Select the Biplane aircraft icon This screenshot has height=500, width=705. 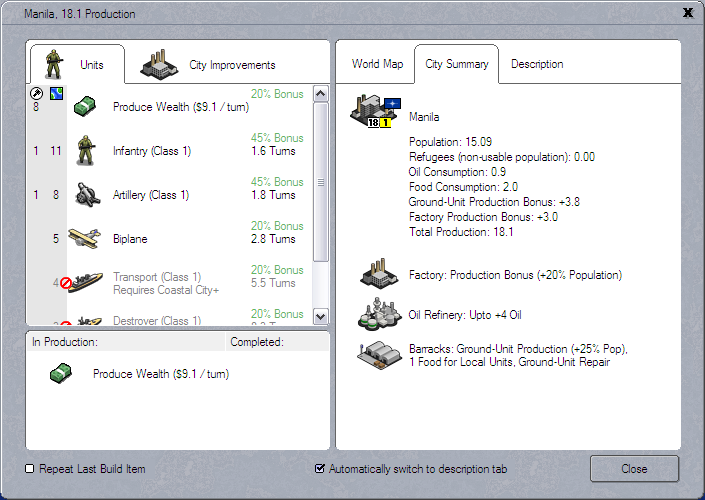[x=85, y=238]
